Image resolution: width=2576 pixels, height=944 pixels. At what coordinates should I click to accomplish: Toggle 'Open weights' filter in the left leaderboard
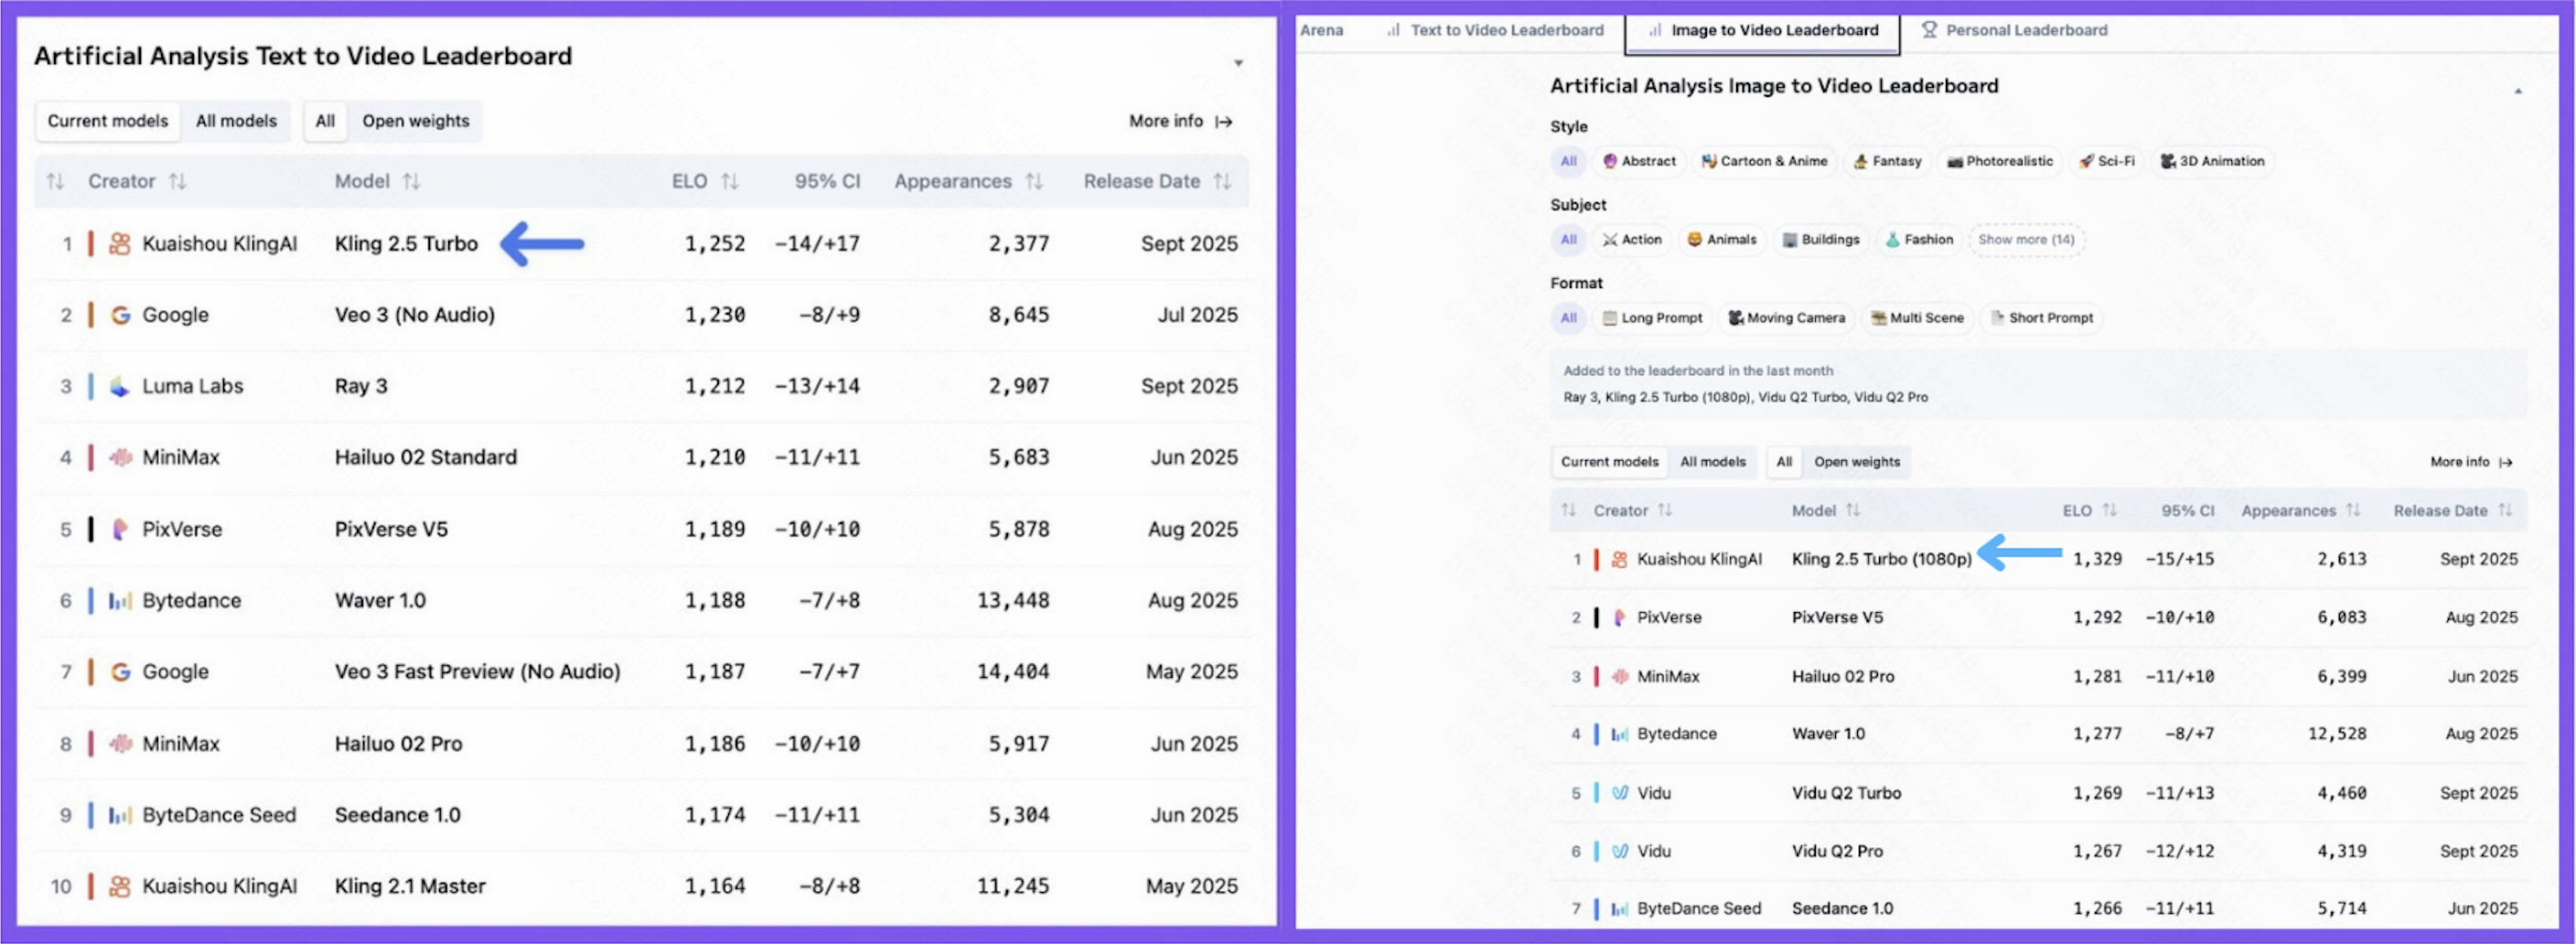(x=415, y=121)
